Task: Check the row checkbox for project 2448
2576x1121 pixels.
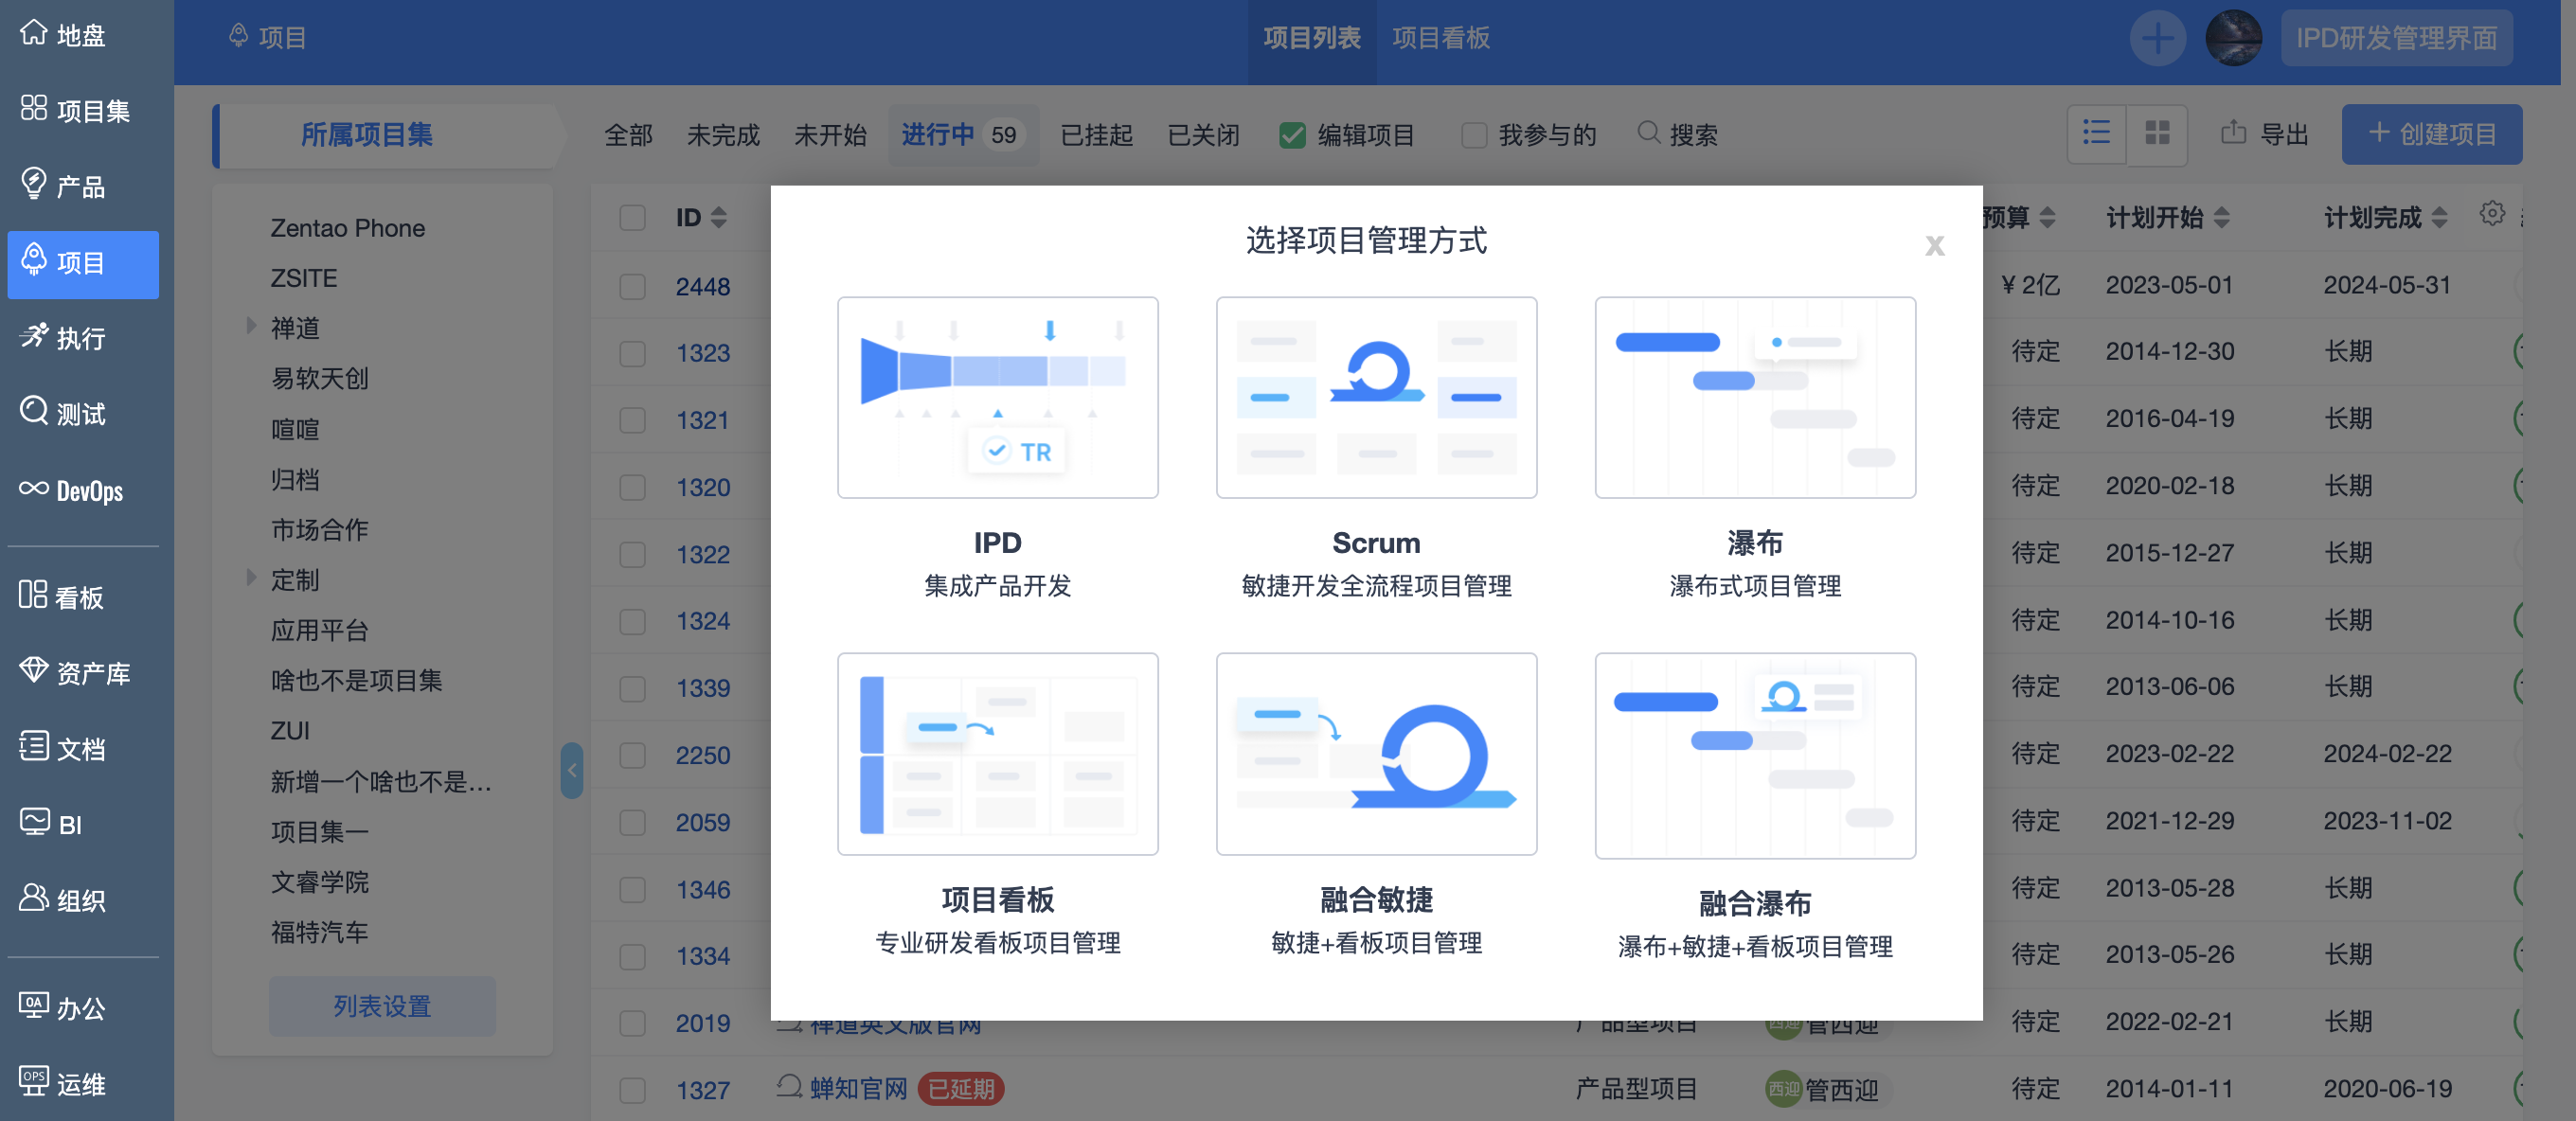Action: pyautogui.click(x=632, y=286)
